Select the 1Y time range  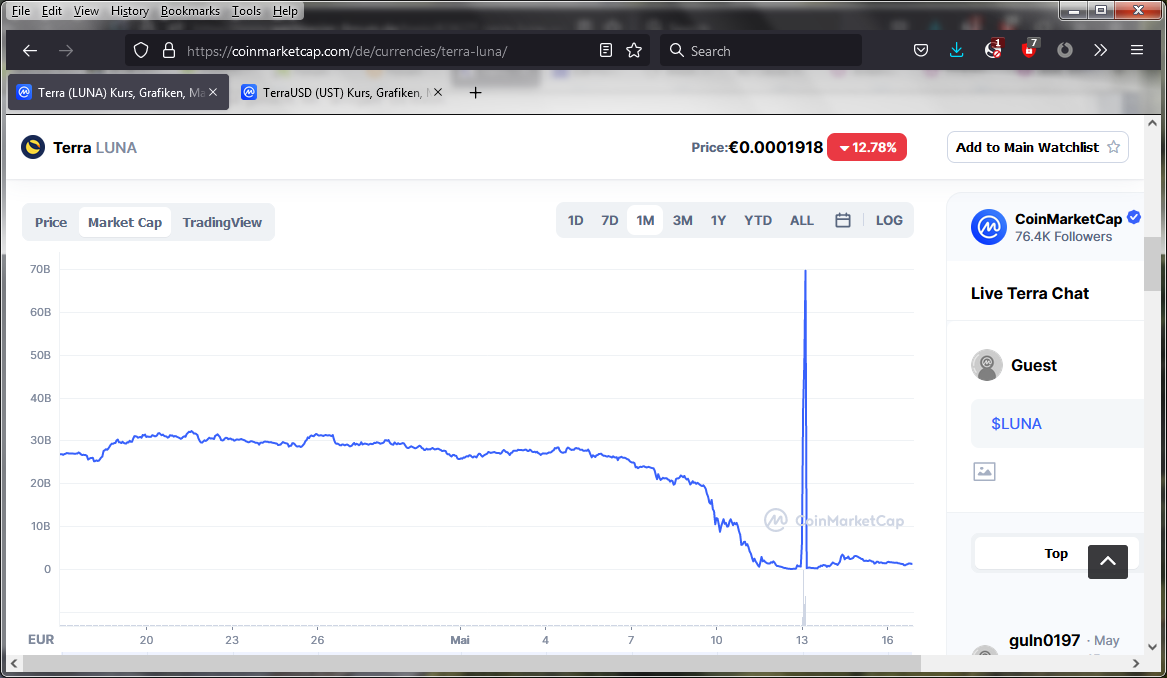[718, 220]
